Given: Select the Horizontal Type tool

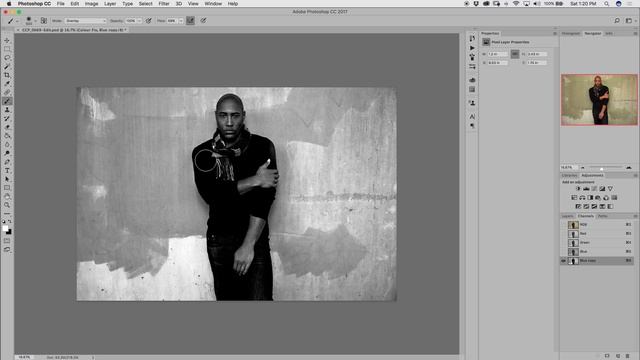Looking at the screenshot, I should (x=7, y=171).
